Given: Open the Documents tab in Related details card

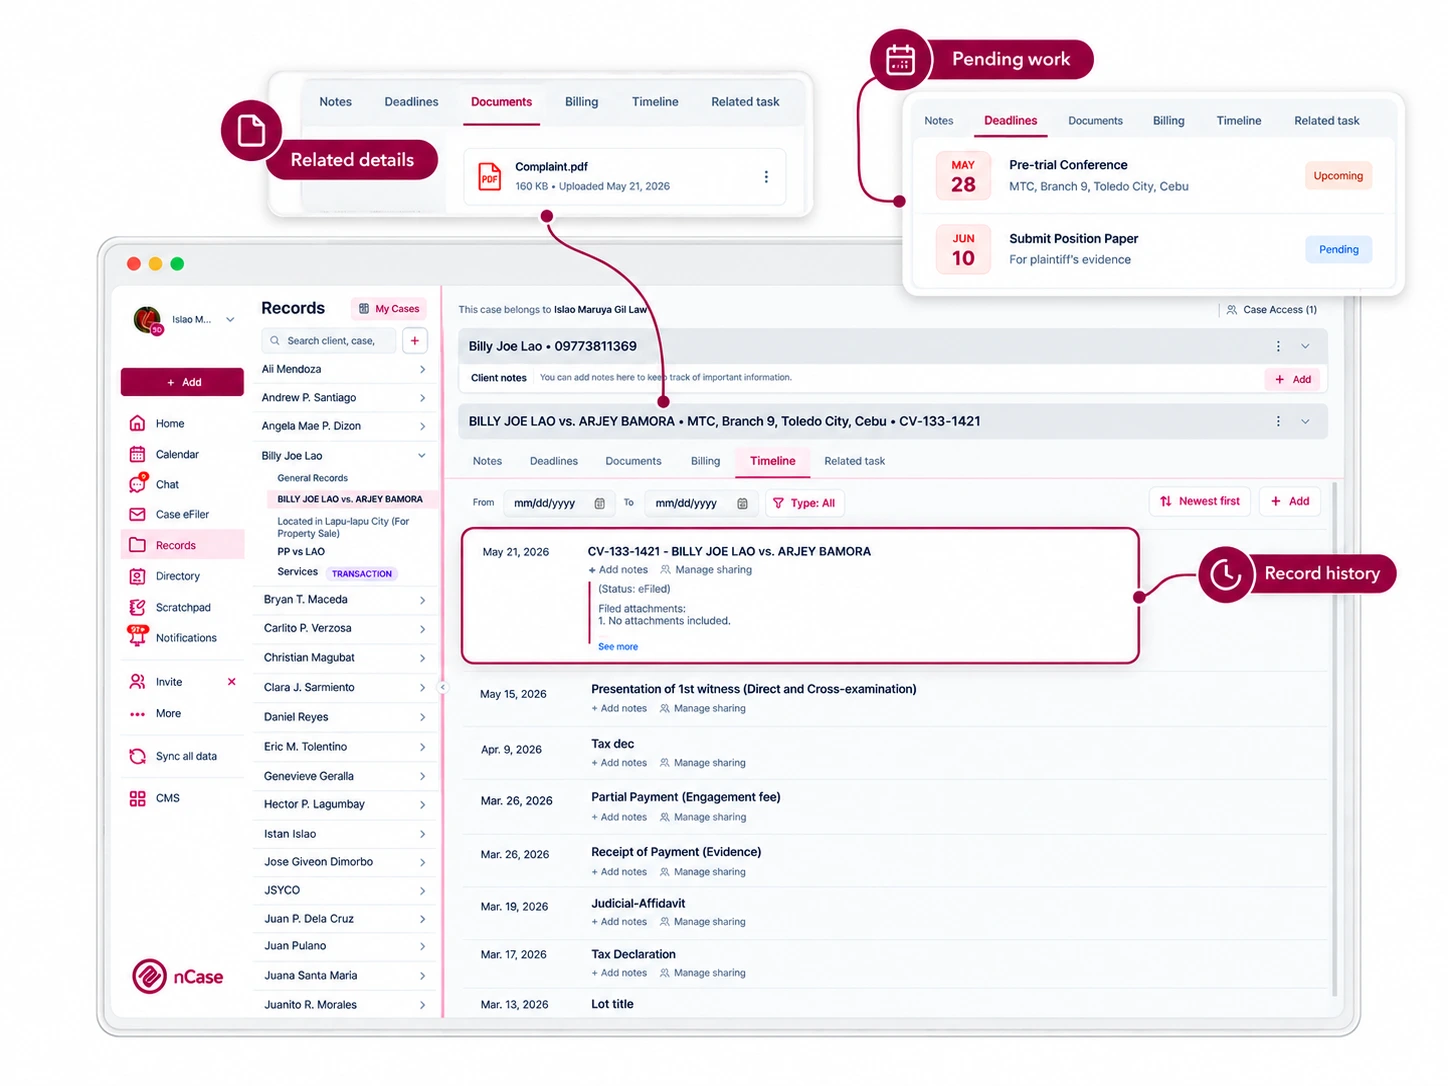Looking at the screenshot, I should [502, 102].
